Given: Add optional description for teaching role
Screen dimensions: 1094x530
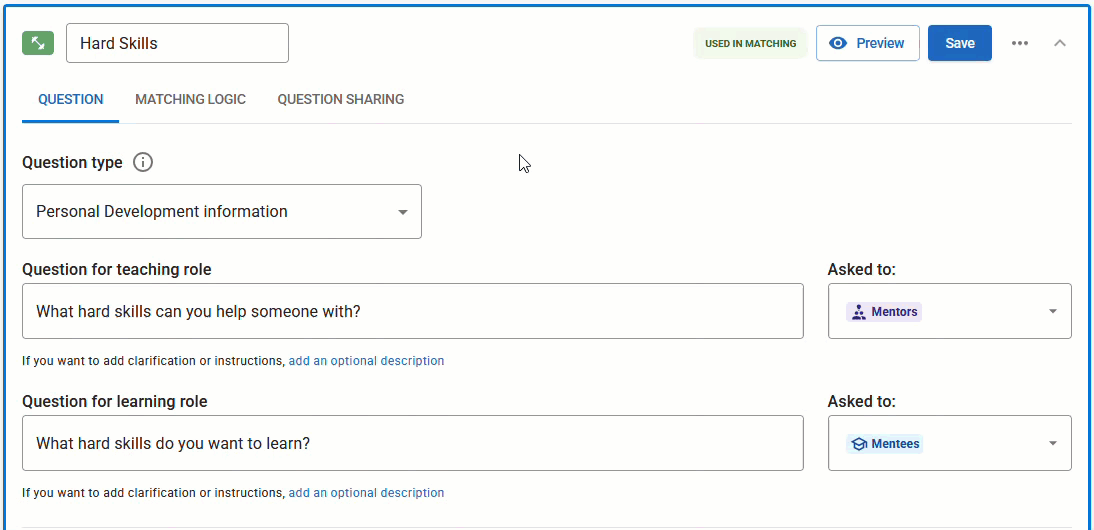Looking at the screenshot, I should (x=366, y=361).
